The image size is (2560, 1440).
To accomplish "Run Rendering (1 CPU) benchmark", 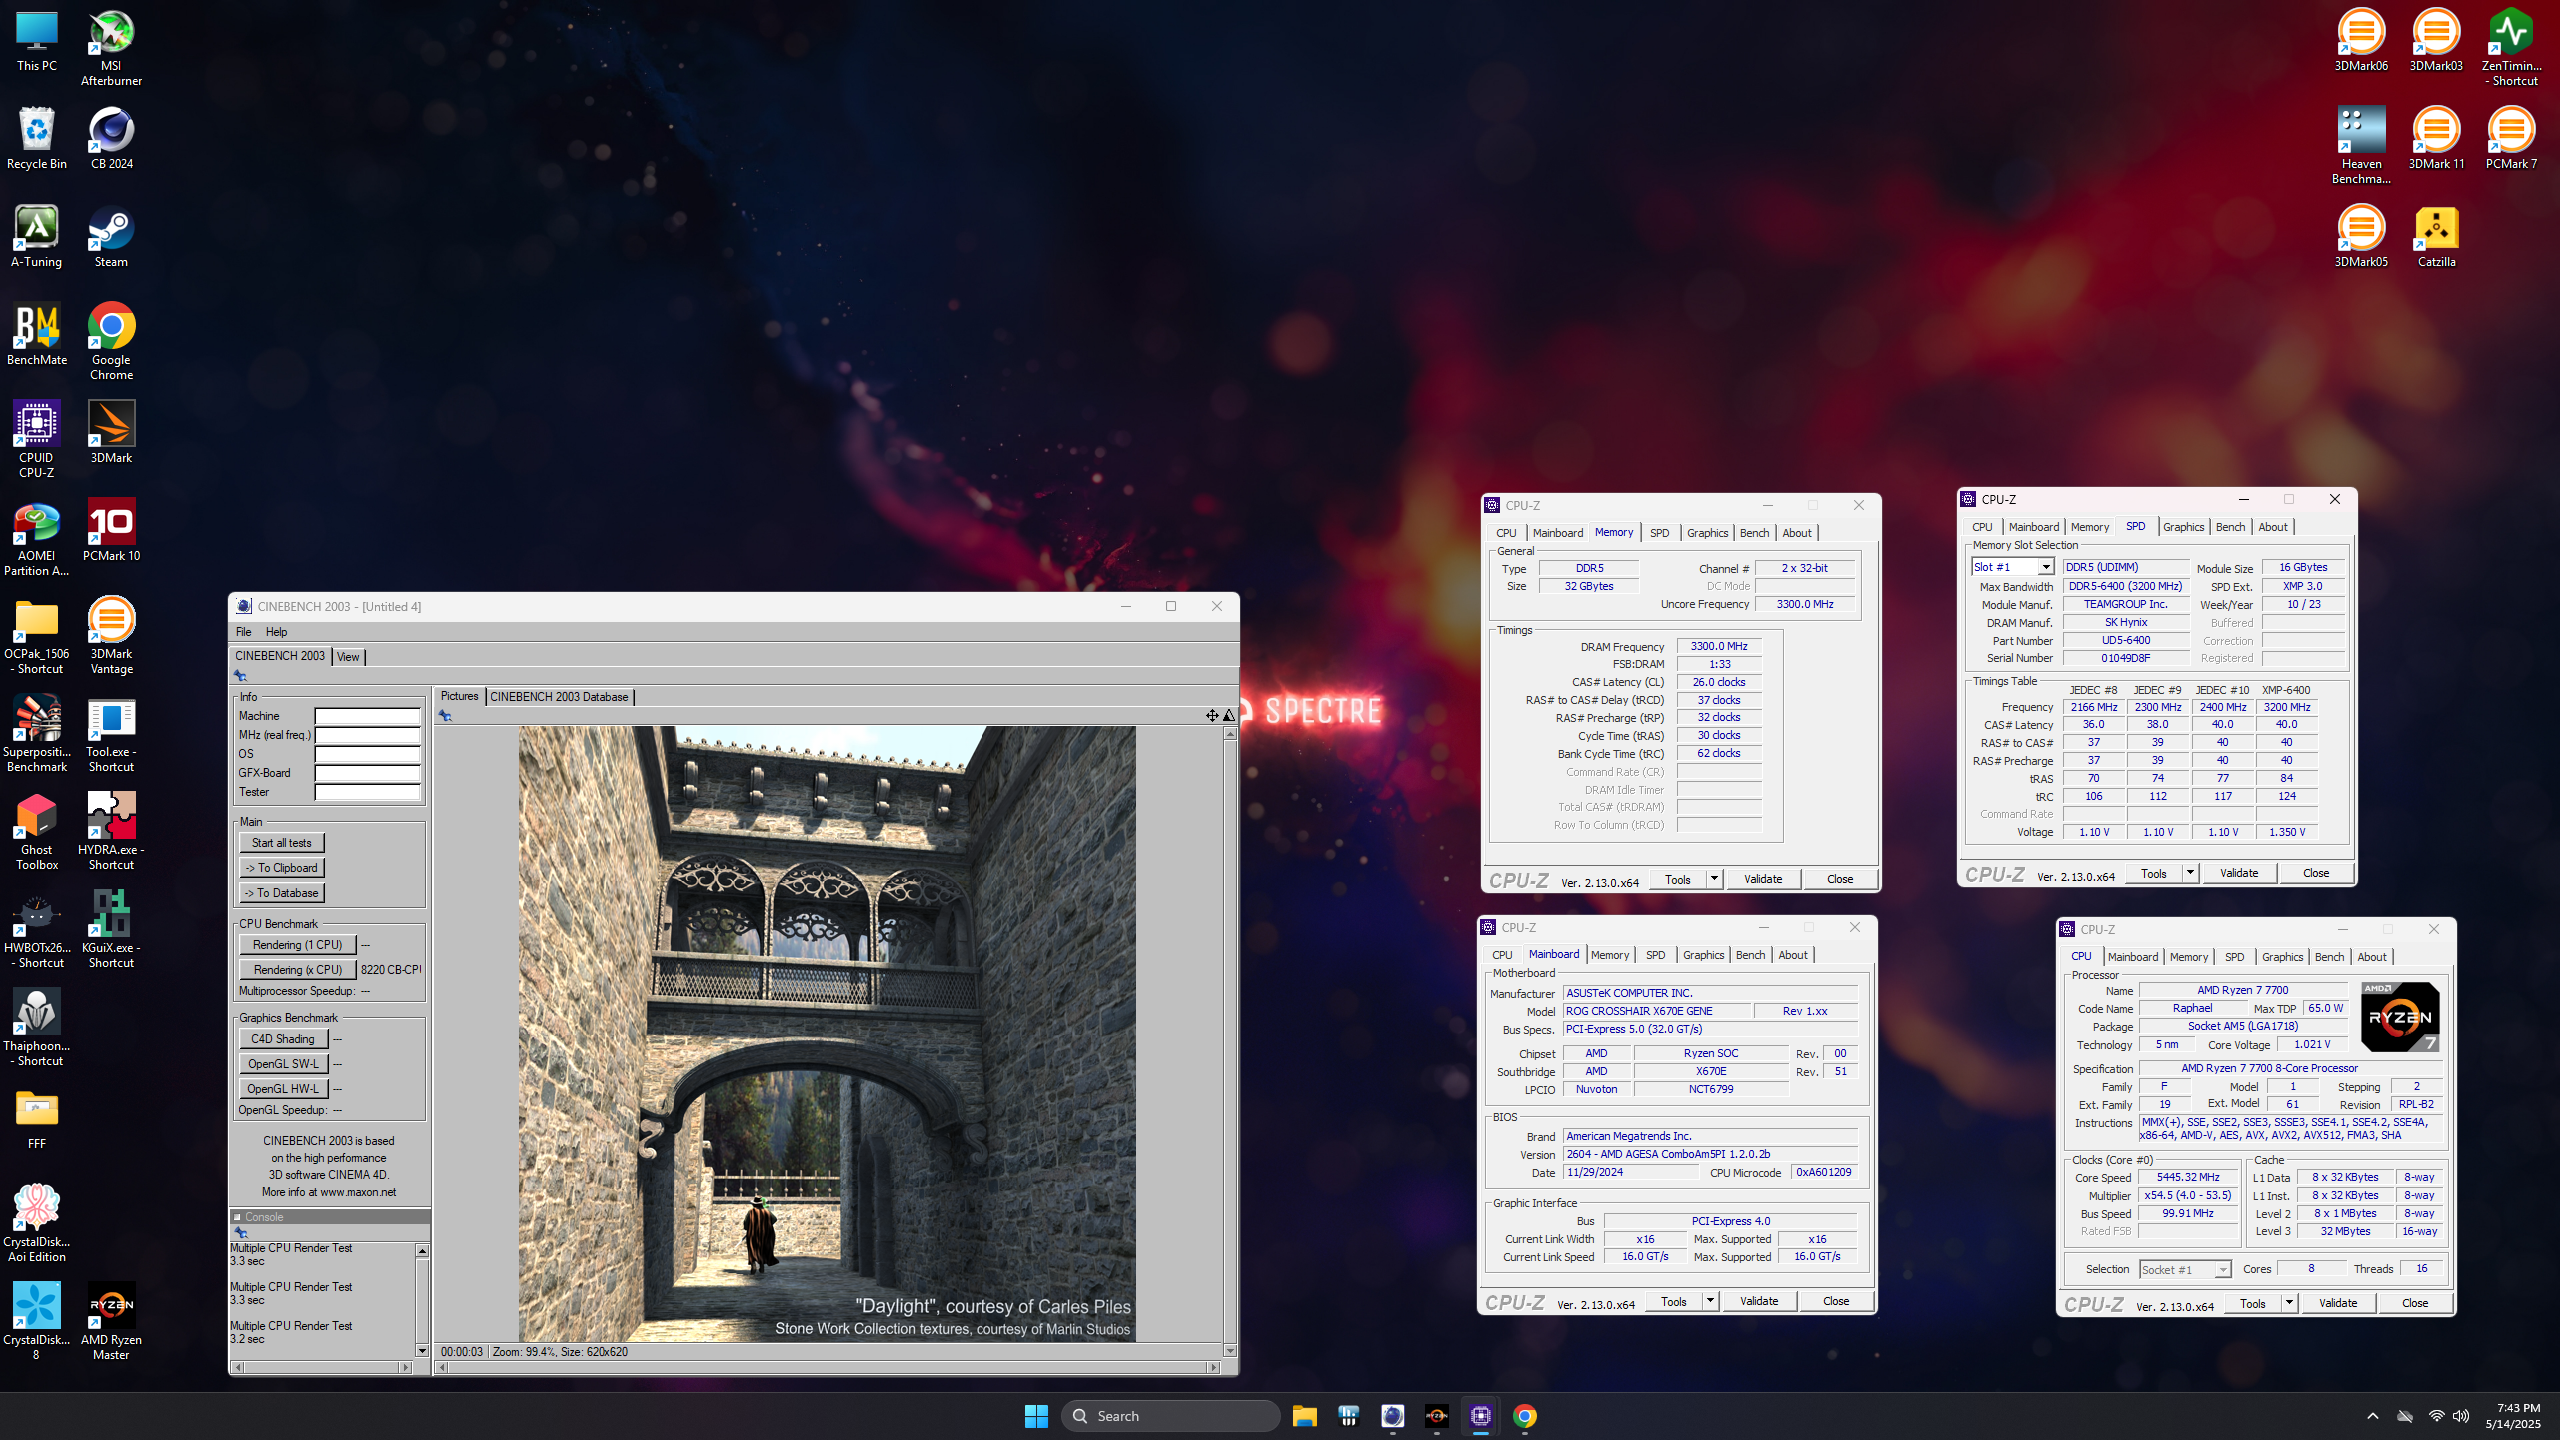I will [x=297, y=945].
